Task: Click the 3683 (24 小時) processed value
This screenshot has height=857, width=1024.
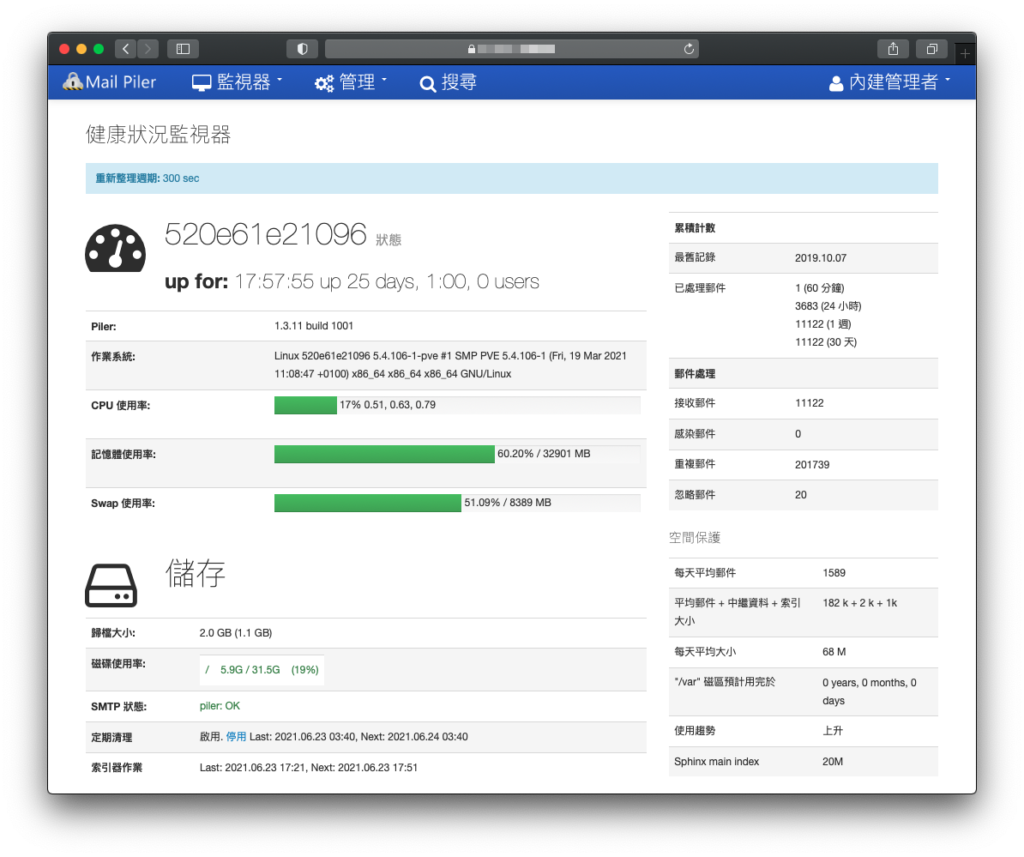Action: point(828,306)
